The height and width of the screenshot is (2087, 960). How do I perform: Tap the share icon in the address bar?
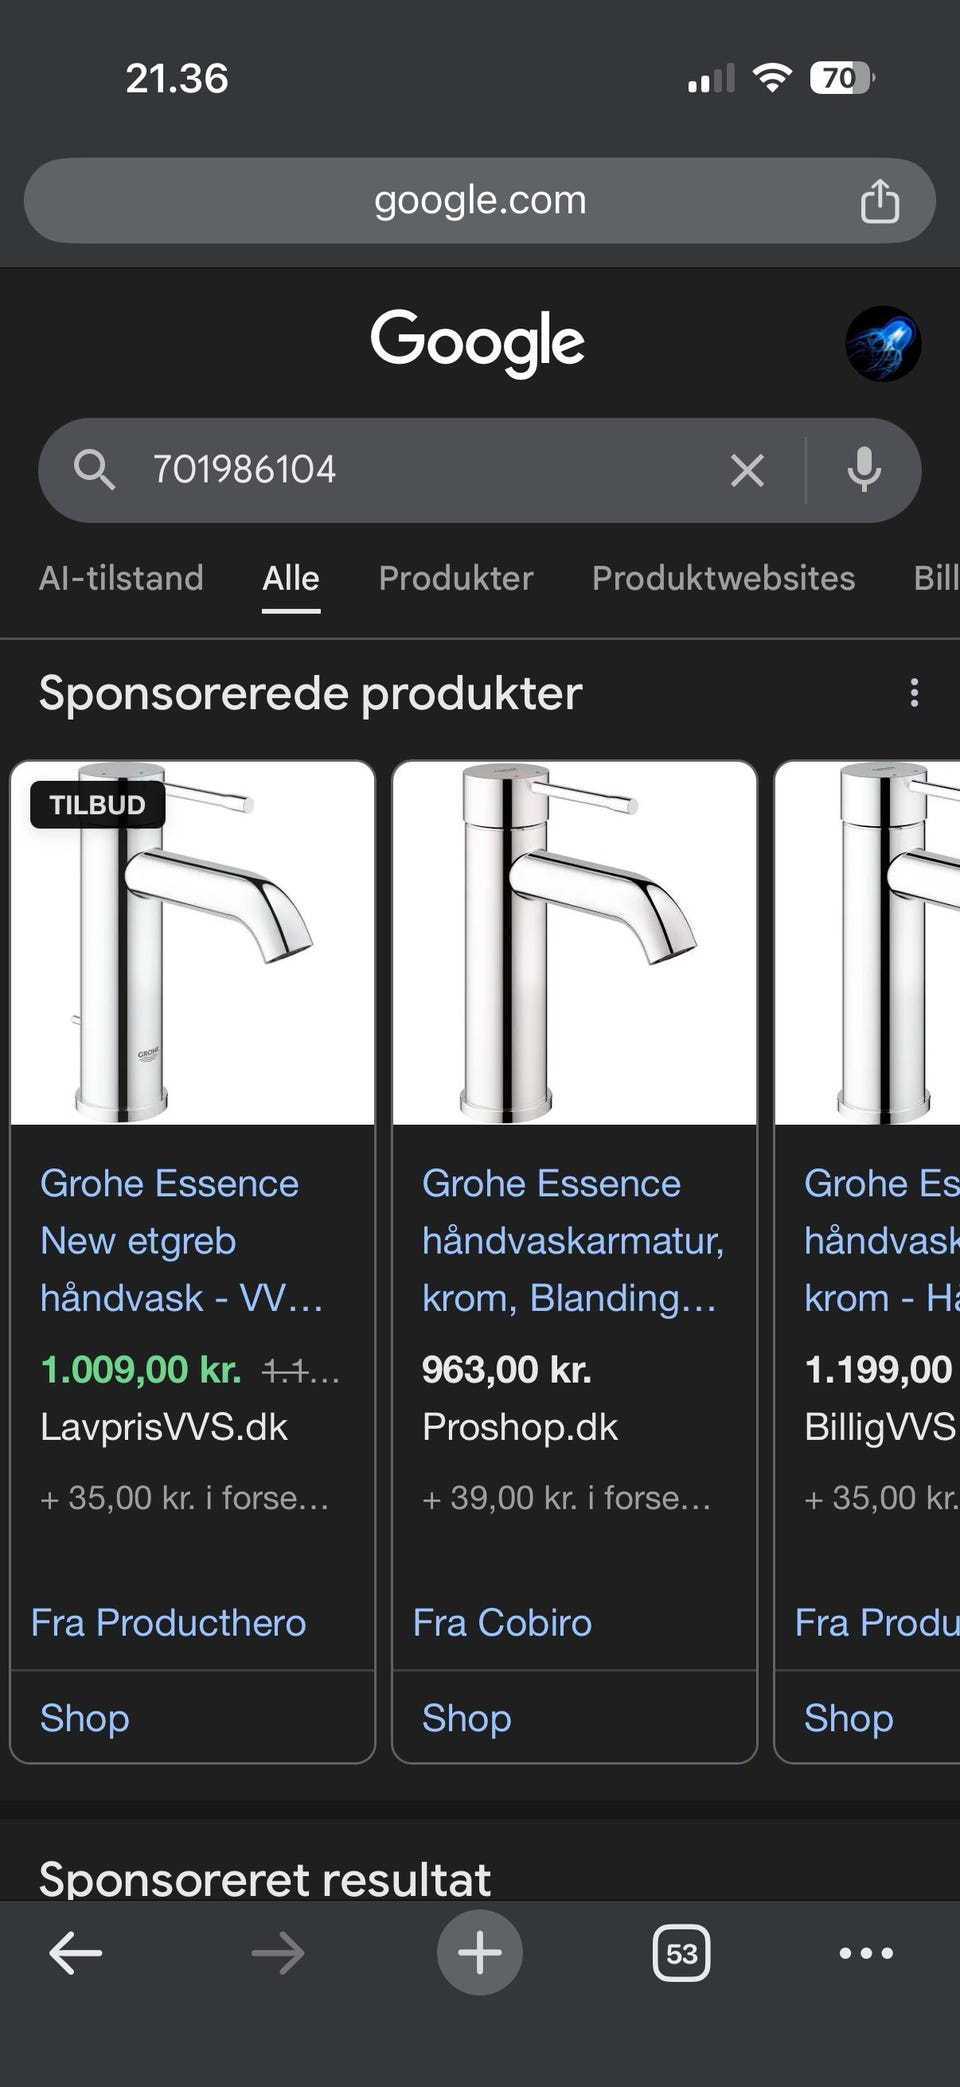pos(880,199)
